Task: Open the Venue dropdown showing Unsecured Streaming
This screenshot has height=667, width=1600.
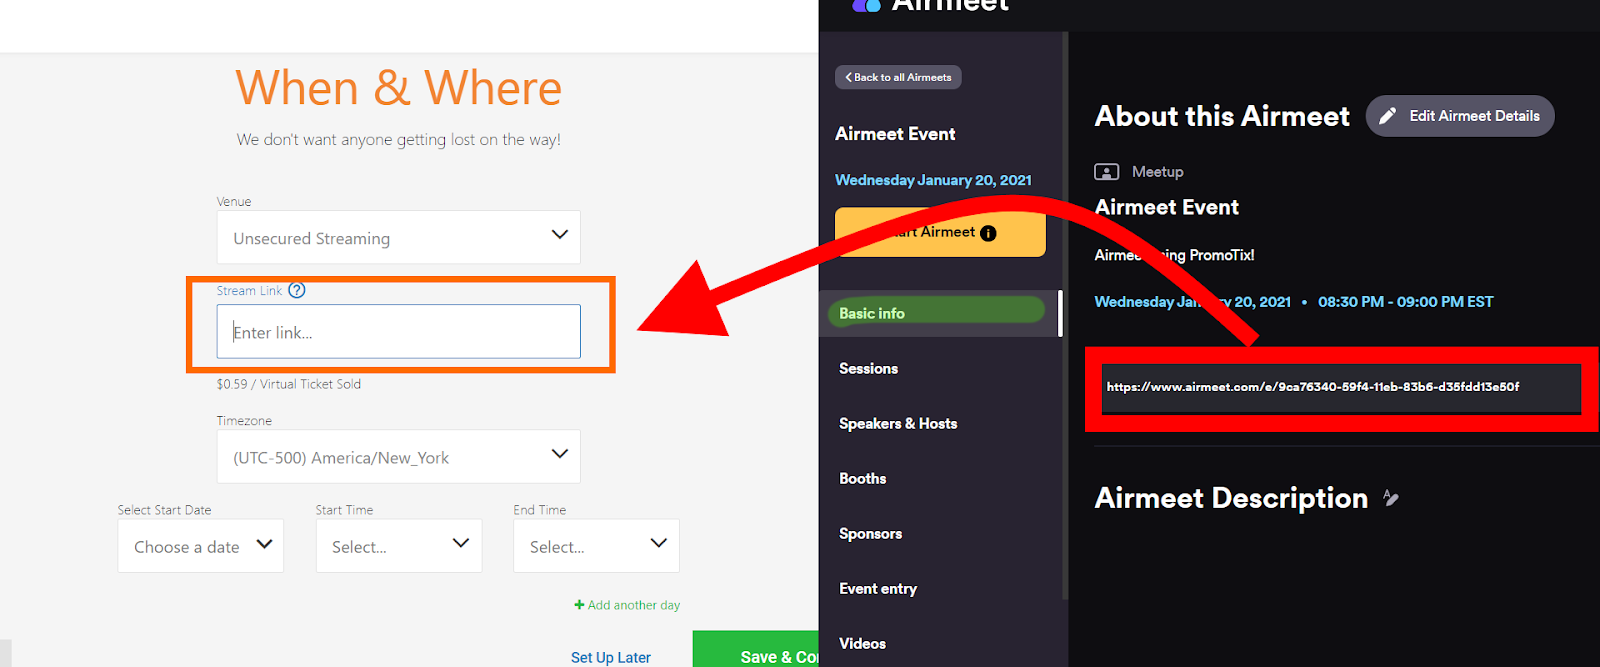Action: click(398, 237)
